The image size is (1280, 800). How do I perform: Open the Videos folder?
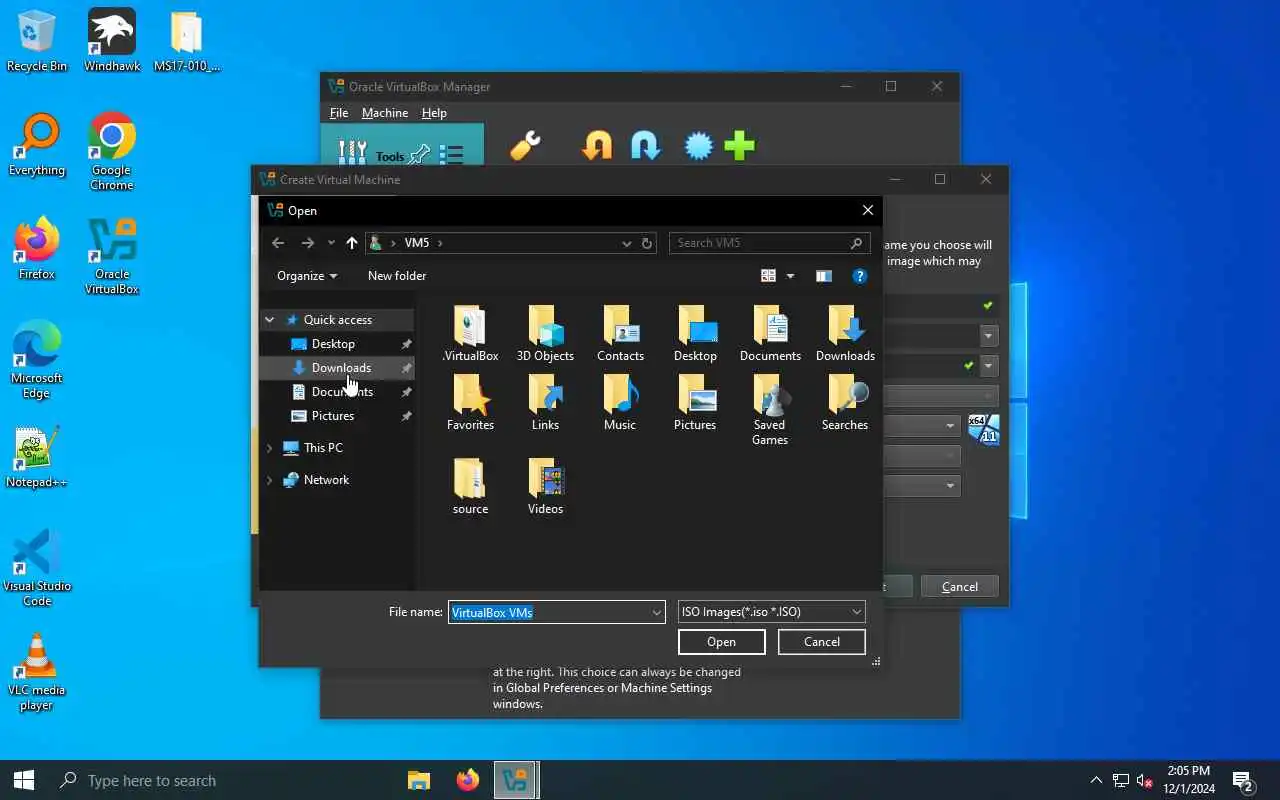(x=545, y=487)
